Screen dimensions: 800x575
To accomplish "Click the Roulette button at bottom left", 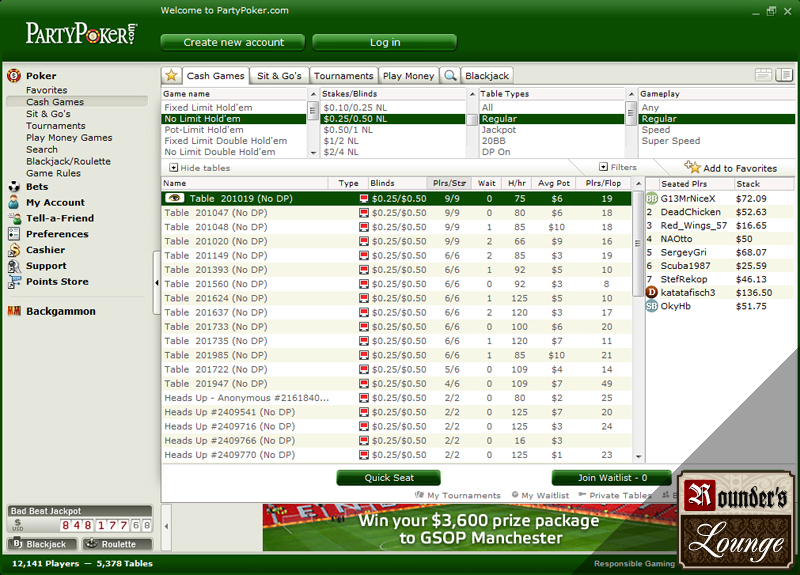I will click(117, 544).
